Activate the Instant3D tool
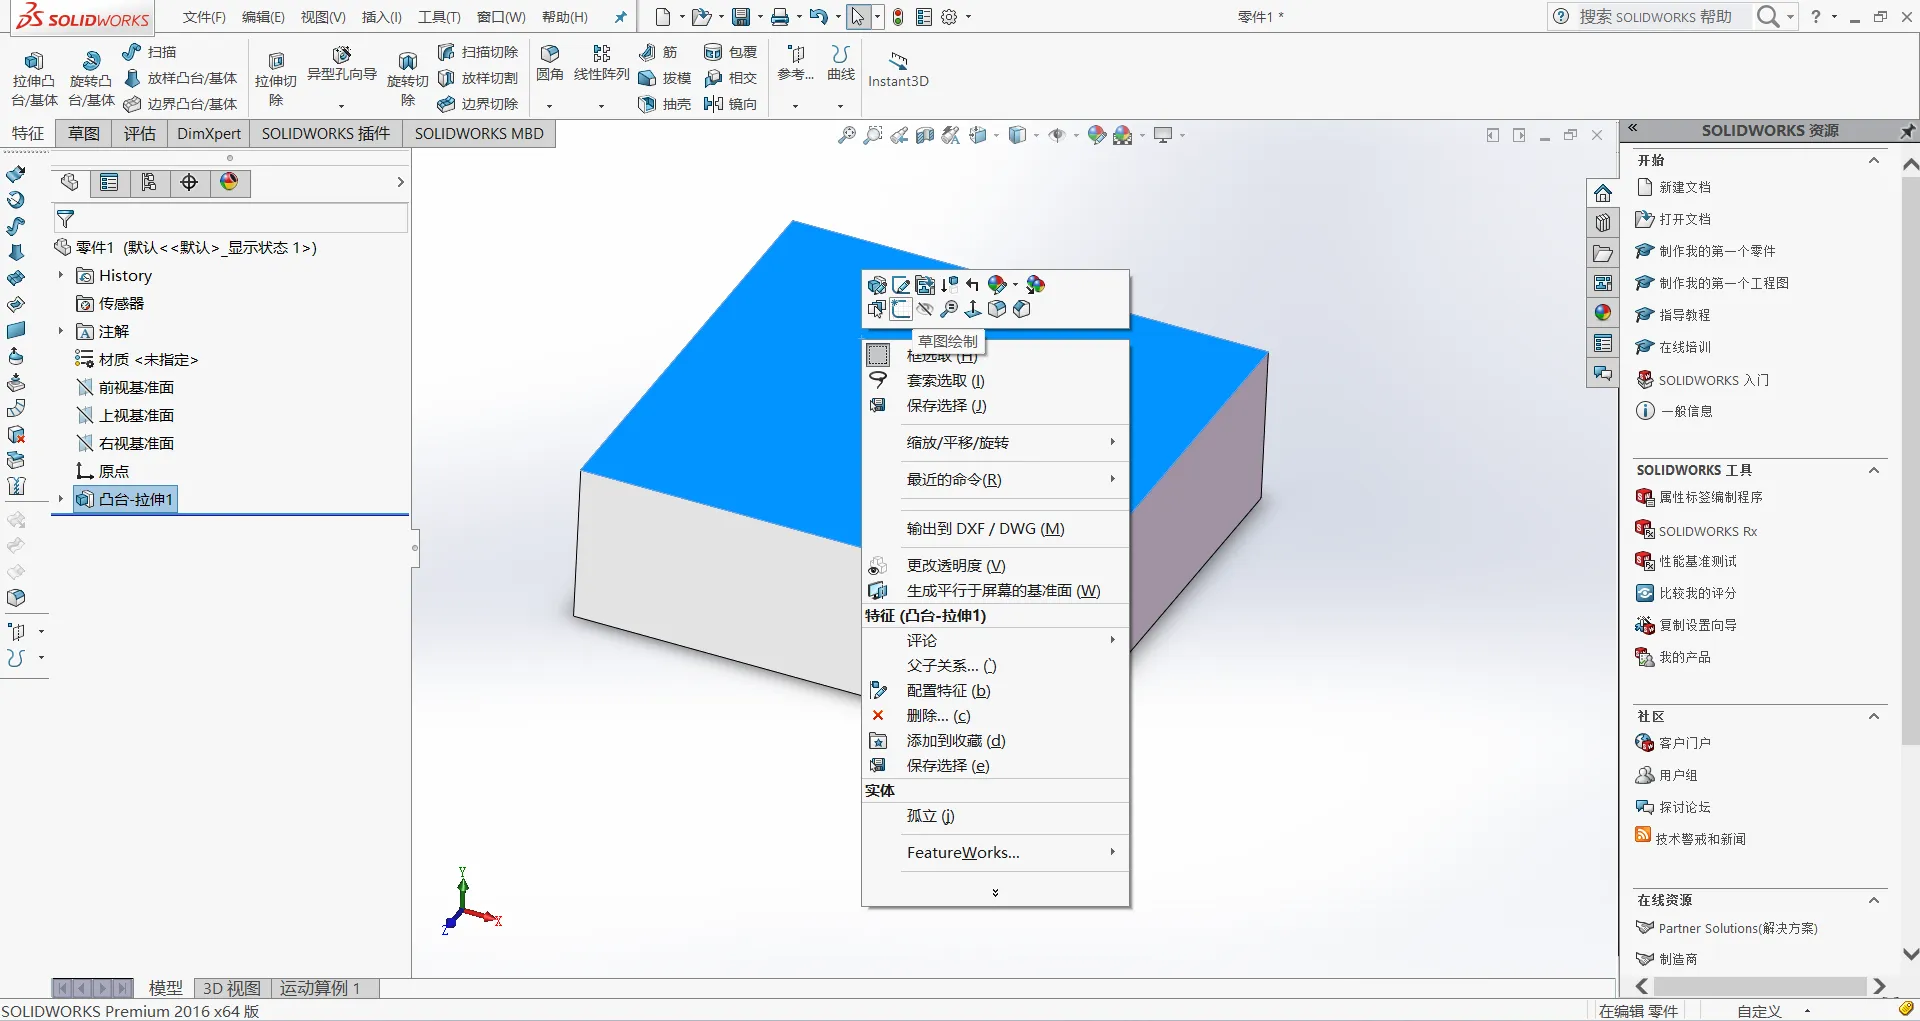 (x=898, y=69)
